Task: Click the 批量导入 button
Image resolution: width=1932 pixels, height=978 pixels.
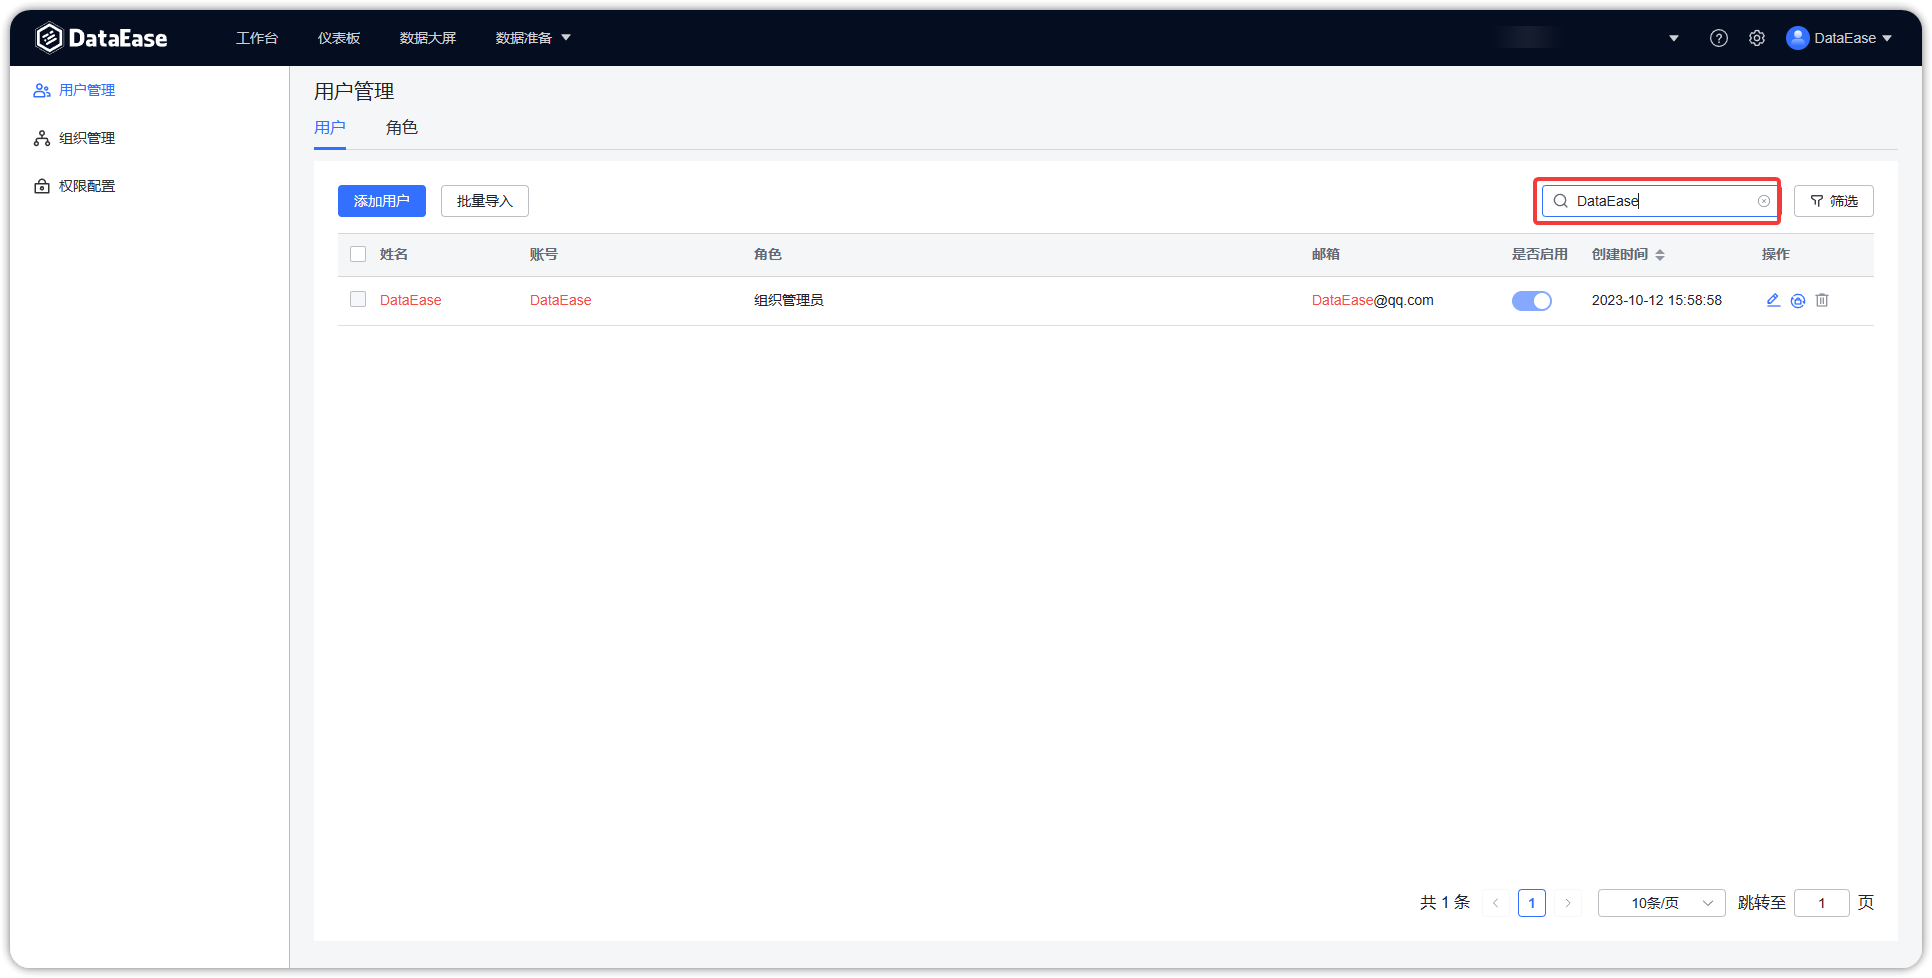Action: pos(485,201)
